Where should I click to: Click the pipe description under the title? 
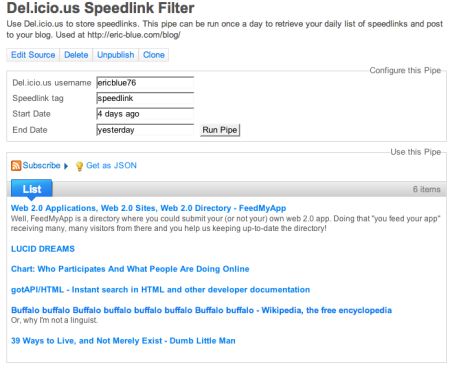[x=225, y=29]
